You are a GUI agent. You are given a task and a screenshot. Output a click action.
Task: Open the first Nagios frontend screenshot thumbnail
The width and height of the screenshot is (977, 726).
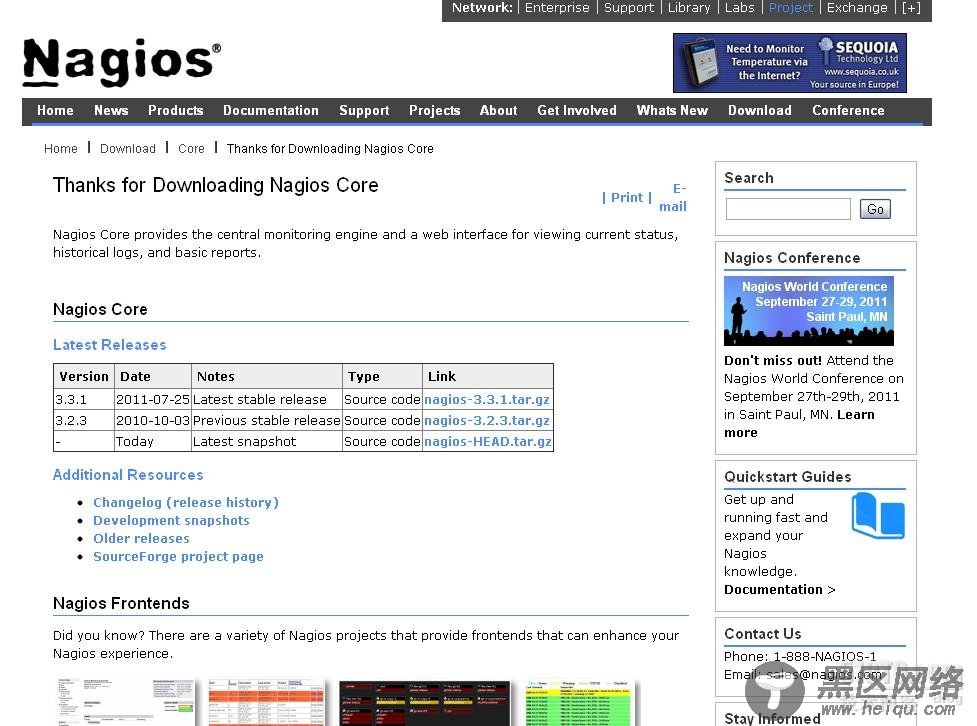125,703
